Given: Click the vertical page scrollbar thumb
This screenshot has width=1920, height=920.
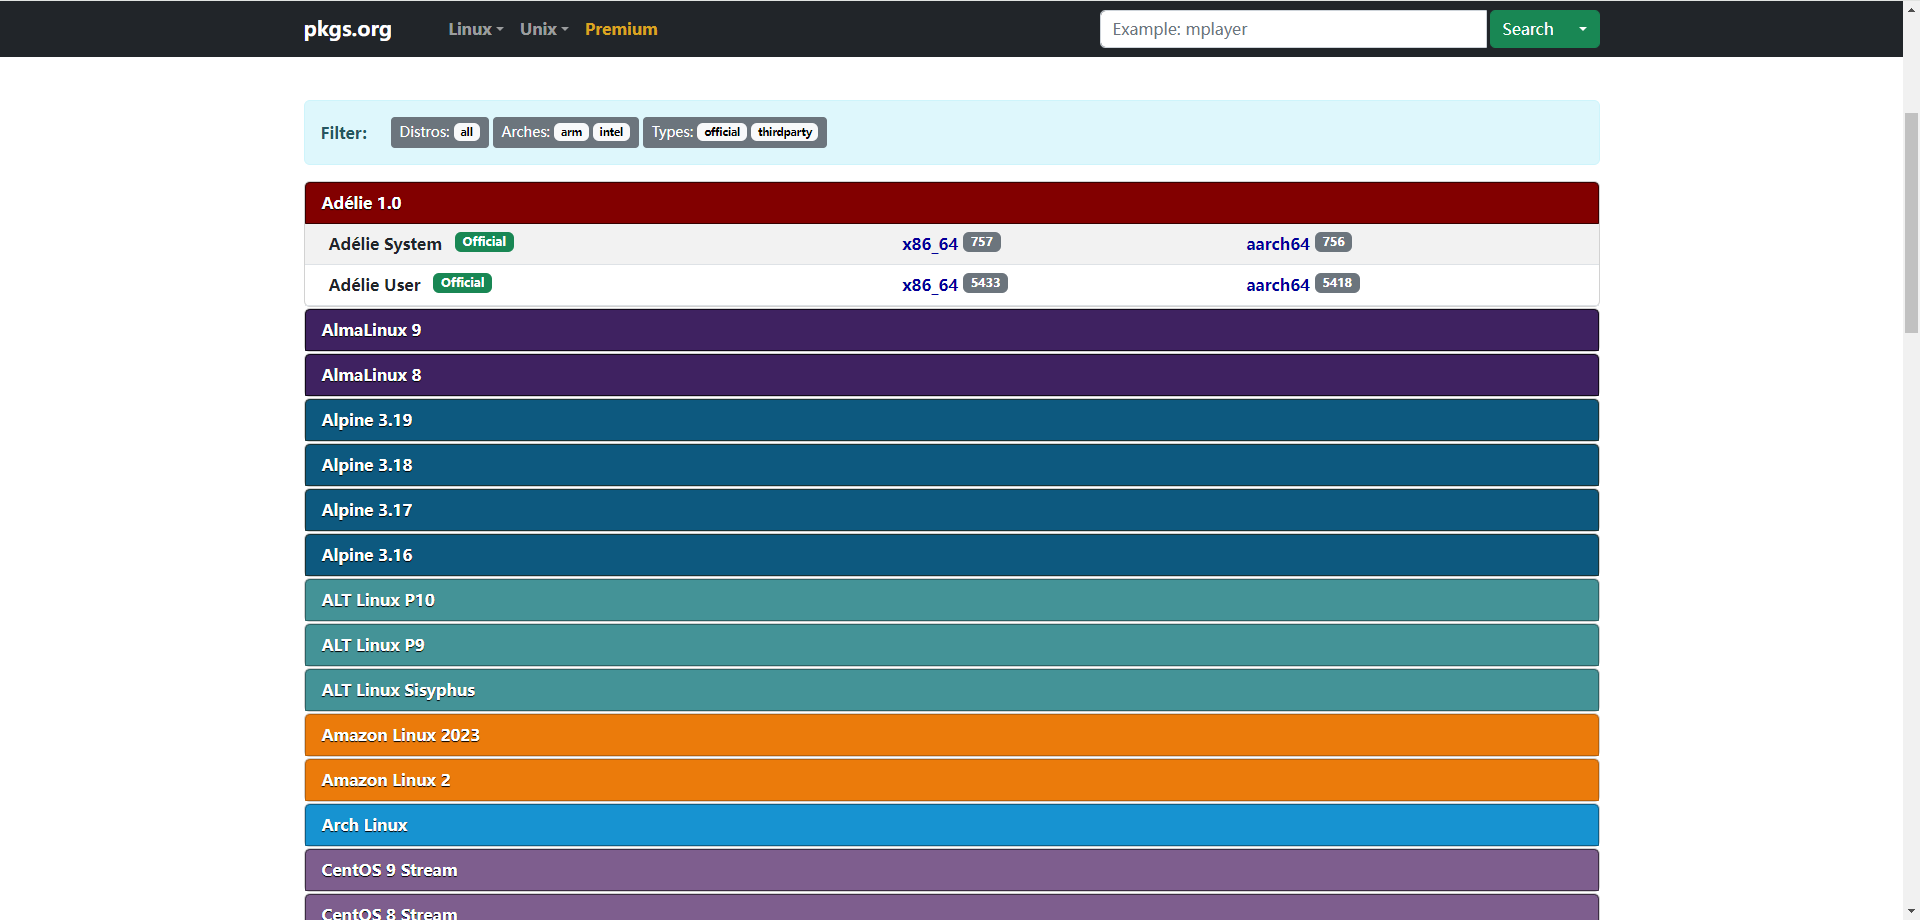Looking at the screenshot, I should (x=1911, y=222).
